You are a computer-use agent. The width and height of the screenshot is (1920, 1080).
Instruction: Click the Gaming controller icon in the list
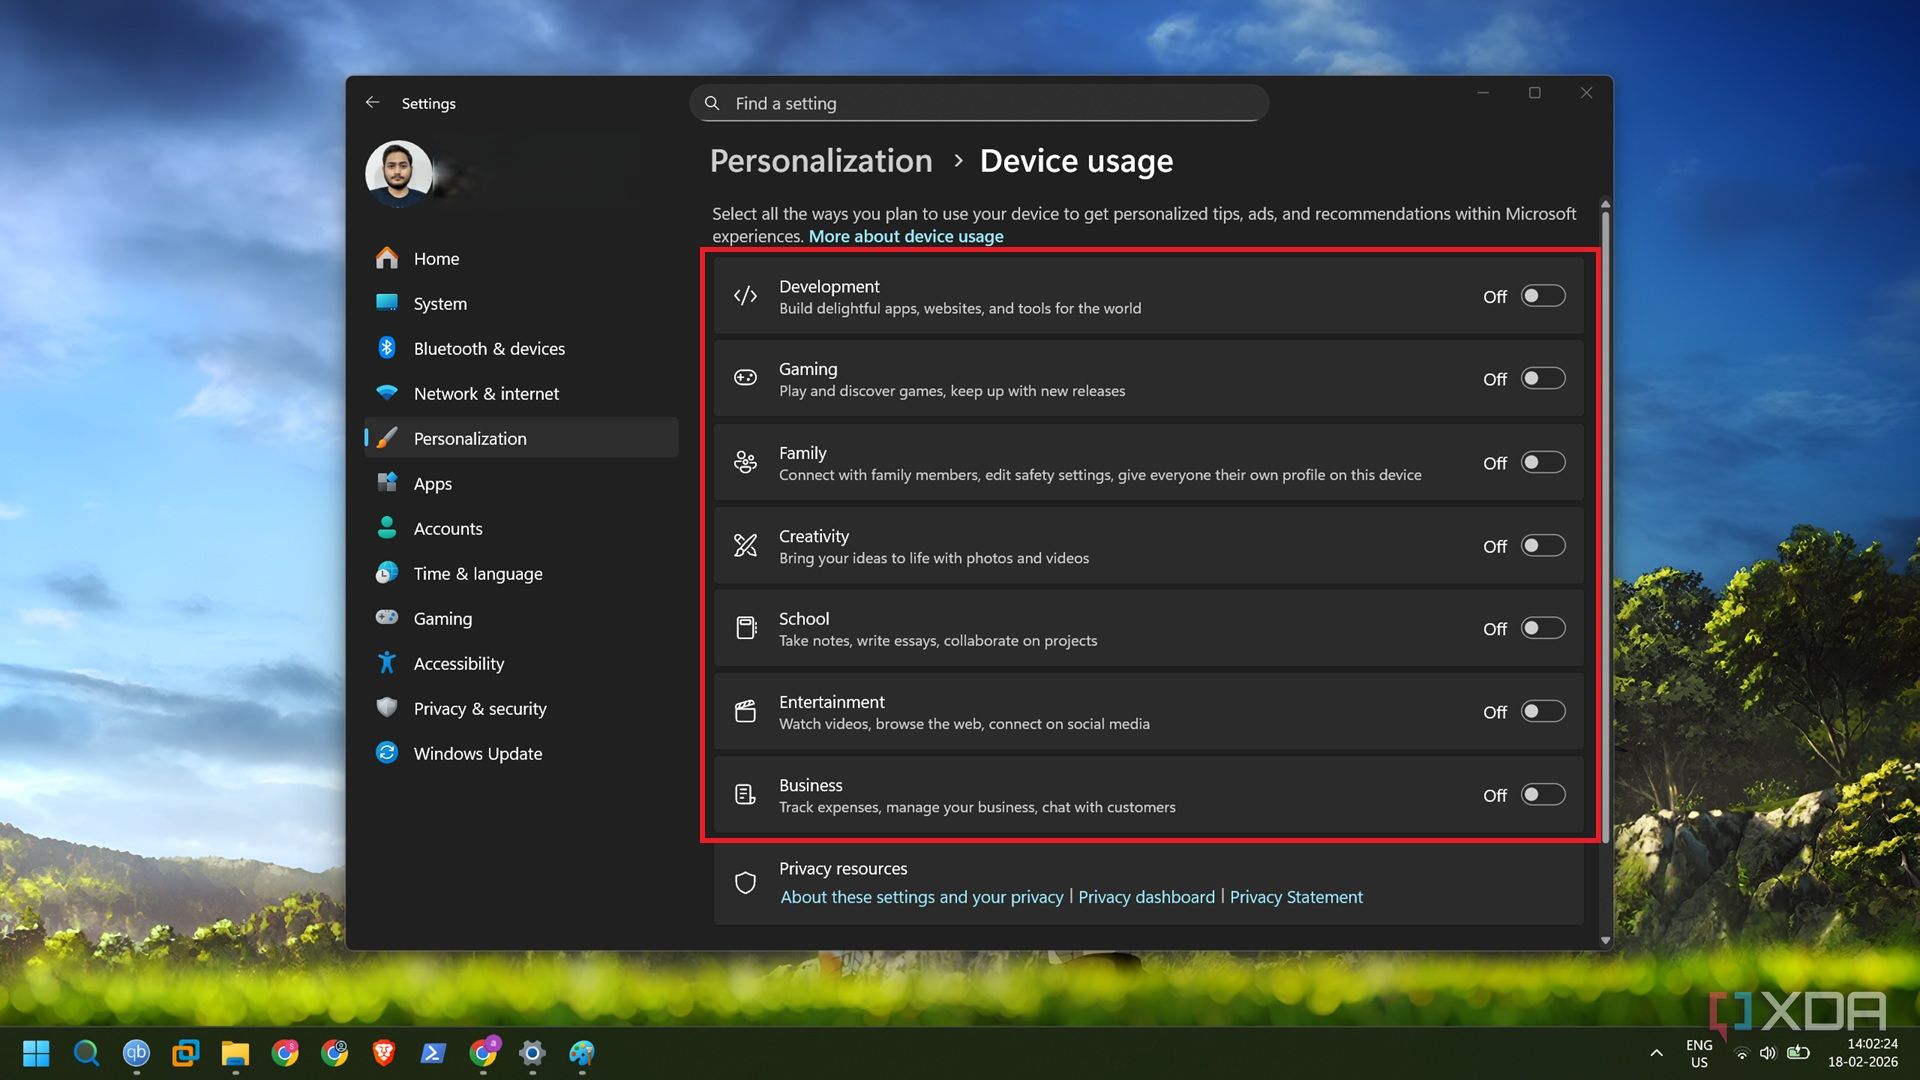coord(745,378)
